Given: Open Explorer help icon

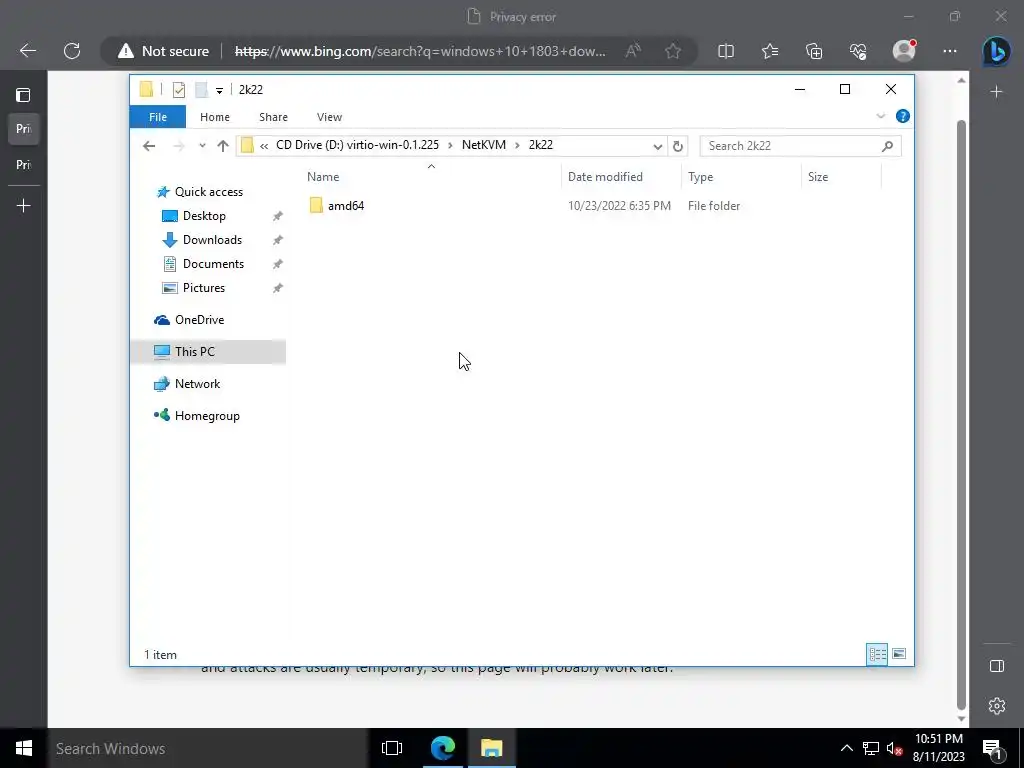Looking at the screenshot, I should pos(903,116).
